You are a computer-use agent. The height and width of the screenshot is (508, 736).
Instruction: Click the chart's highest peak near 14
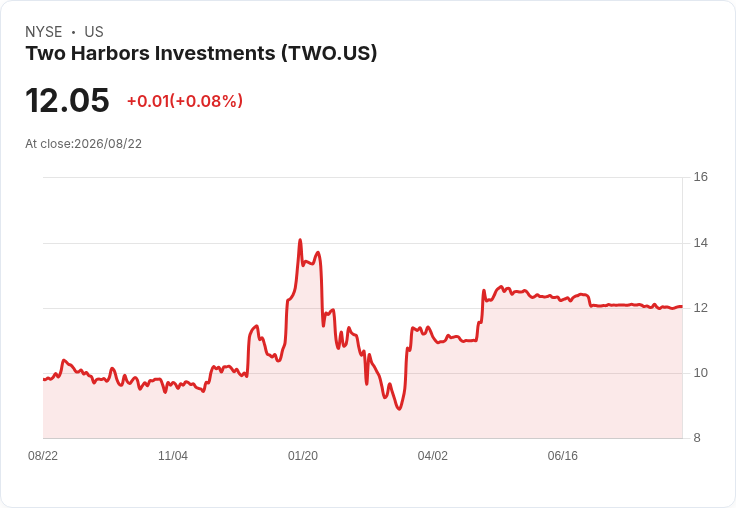click(x=300, y=240)
